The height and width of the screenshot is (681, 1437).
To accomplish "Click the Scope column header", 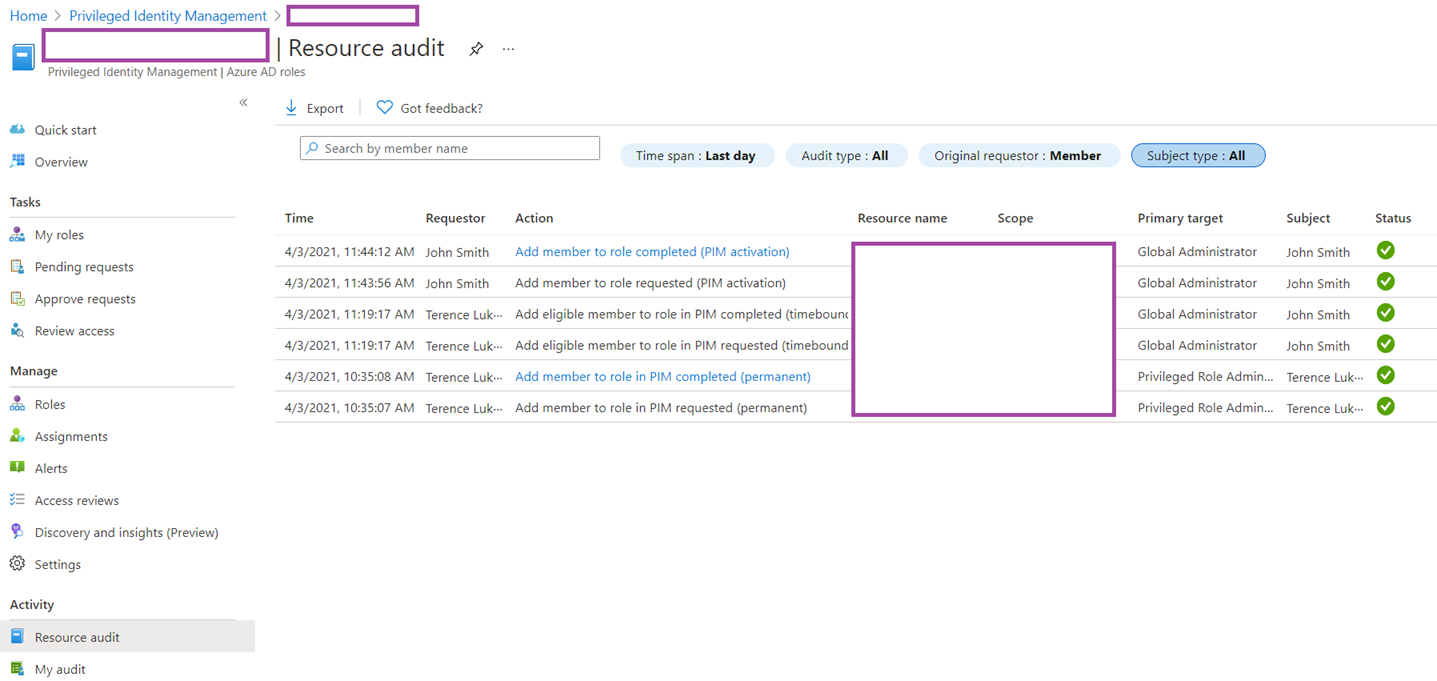I will click(x=1015, y=218).
